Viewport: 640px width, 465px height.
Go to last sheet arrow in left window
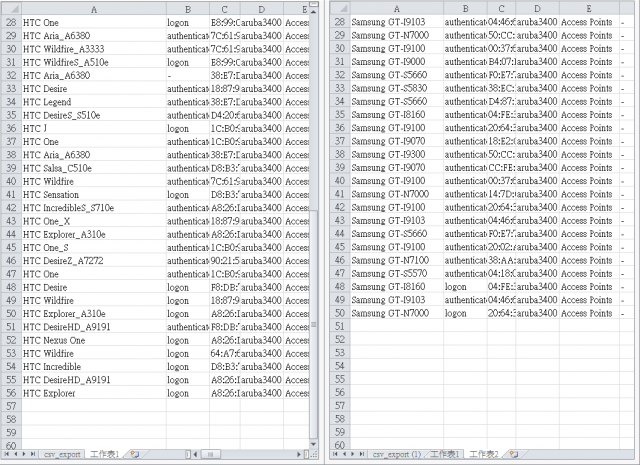point(33,454)
